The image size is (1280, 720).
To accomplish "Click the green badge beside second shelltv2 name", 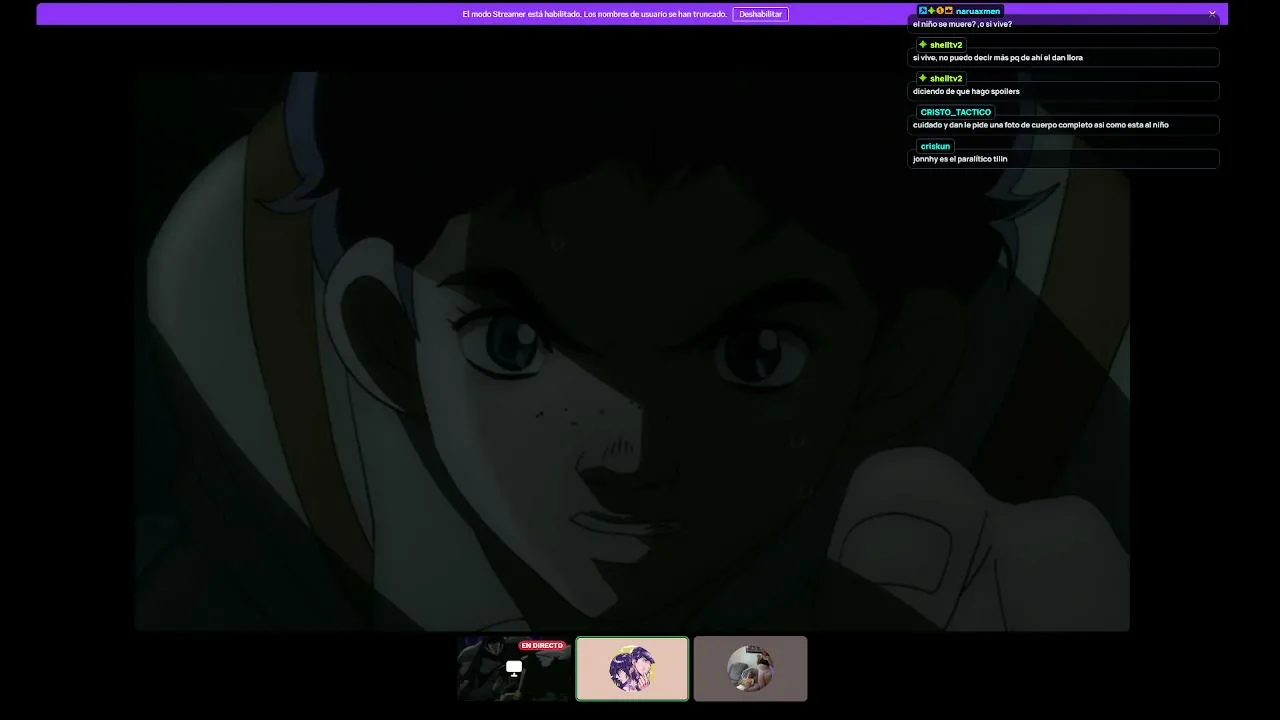I will coord(923,79).
